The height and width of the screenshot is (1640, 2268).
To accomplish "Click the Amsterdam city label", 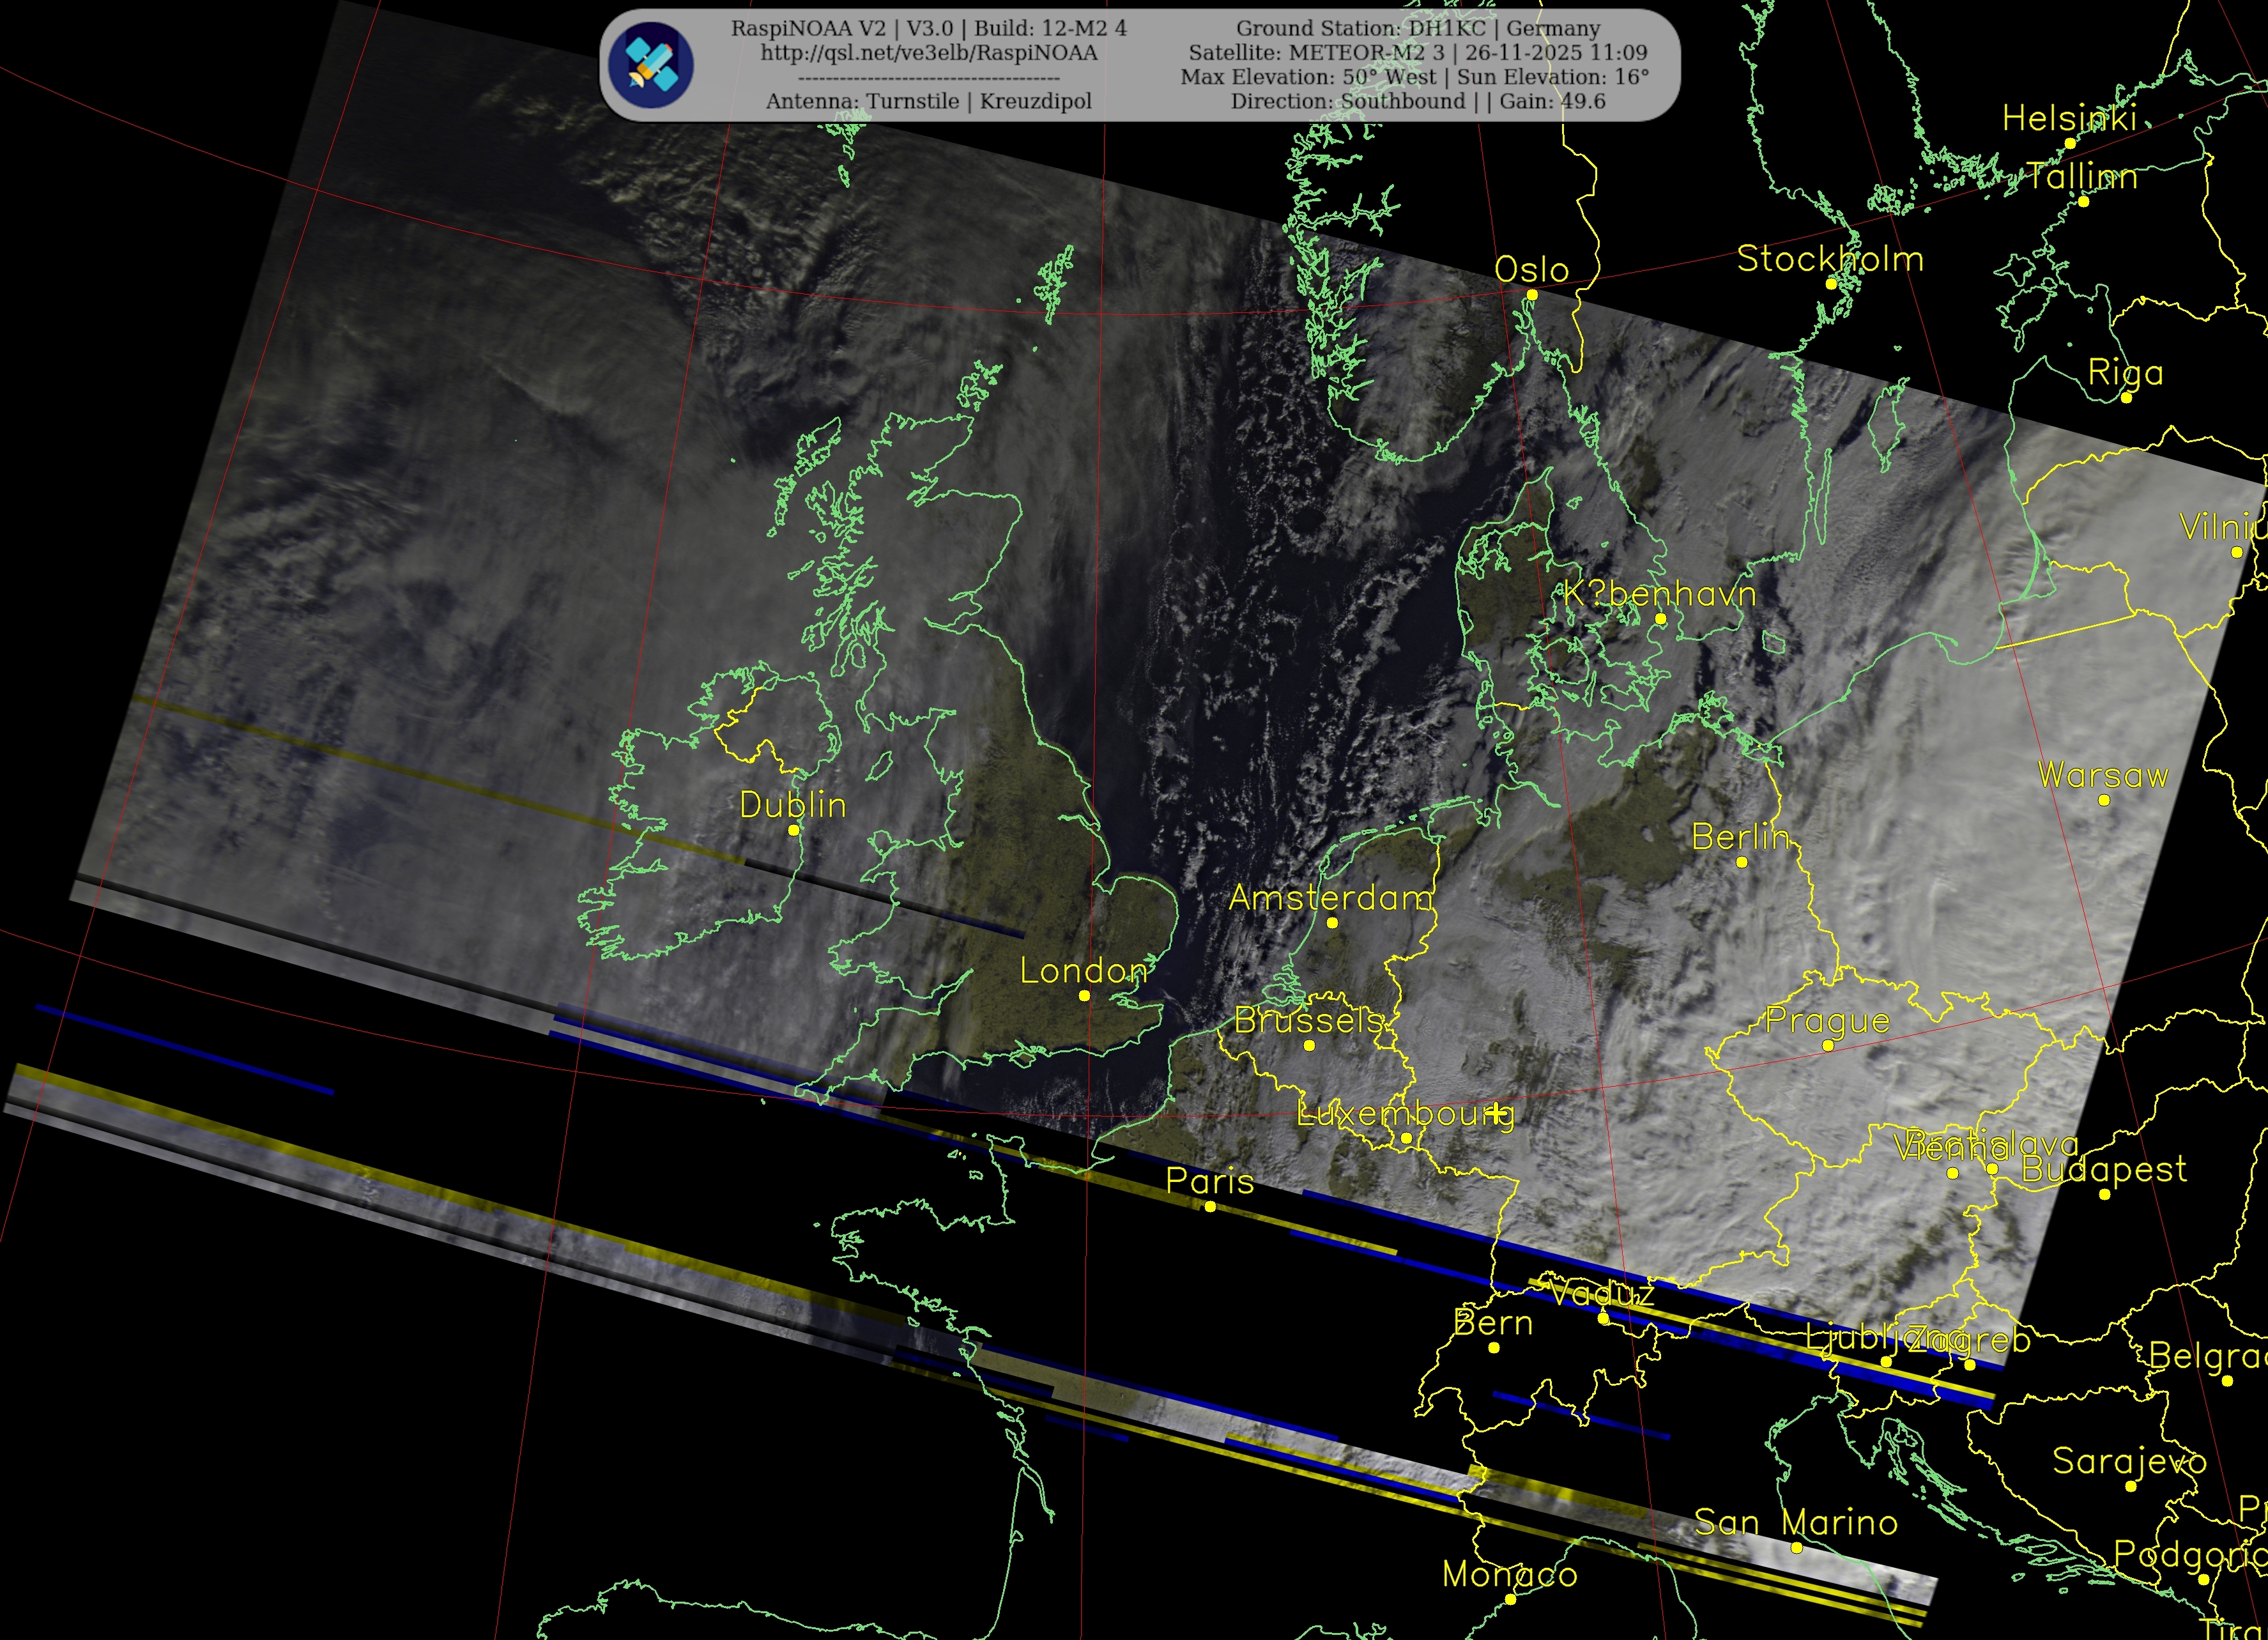I will coord(1330,898).
